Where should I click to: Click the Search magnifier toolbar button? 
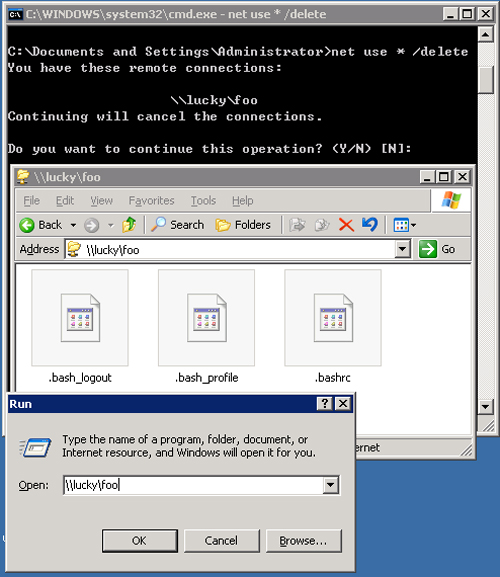(178, 225)
